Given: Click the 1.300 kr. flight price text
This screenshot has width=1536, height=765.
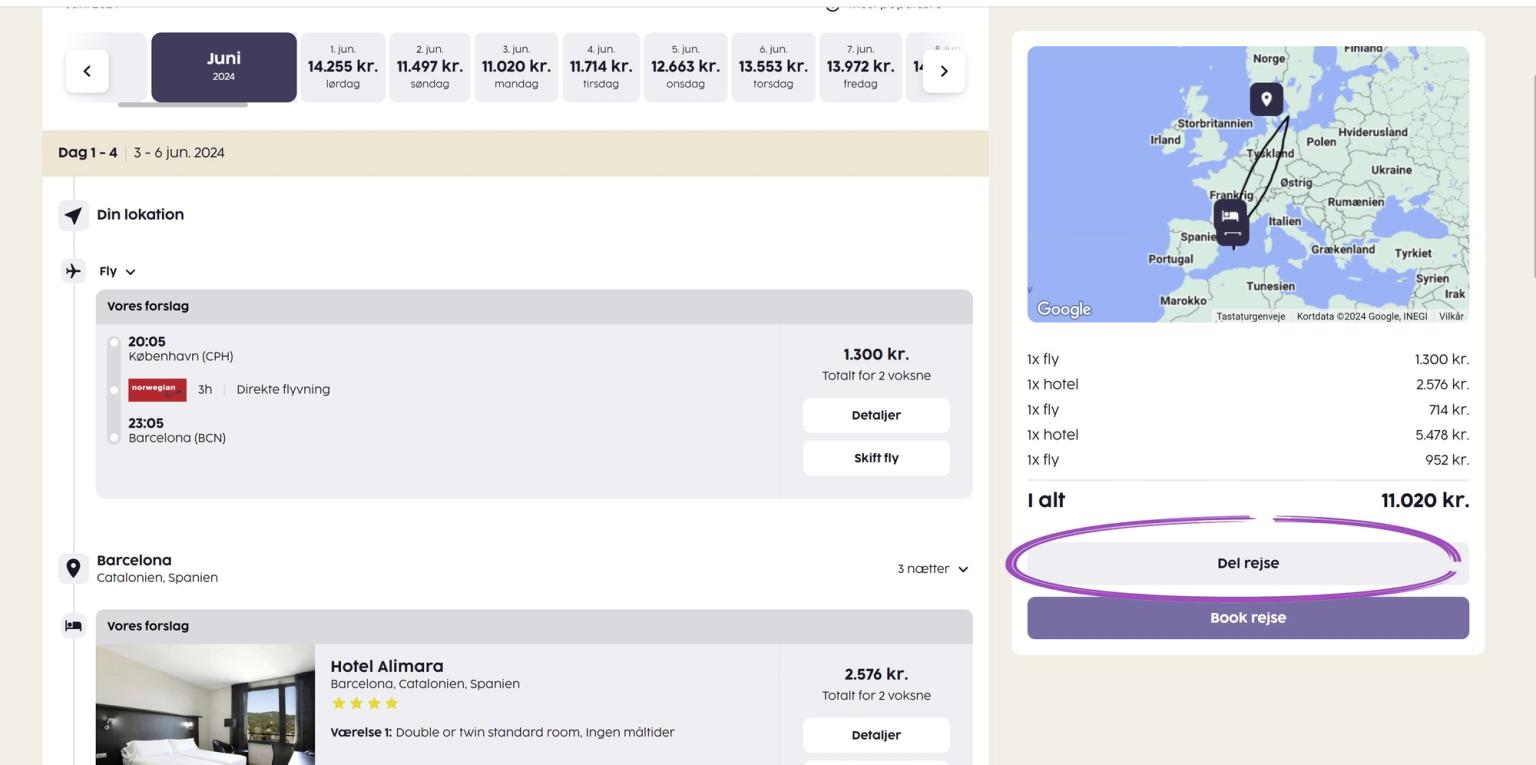Looking at the screenshot, I should (x=876, y=354).
